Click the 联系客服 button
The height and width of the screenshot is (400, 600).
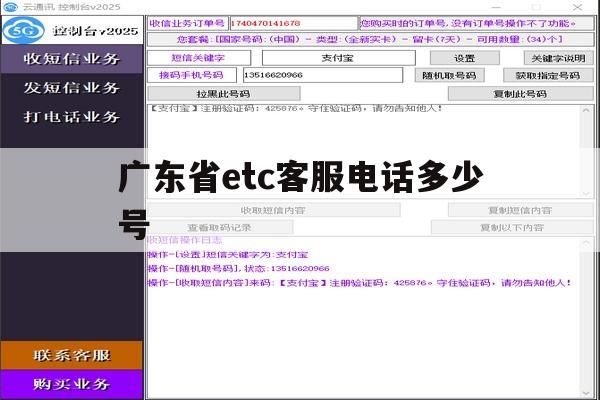(x=72, y=355)
